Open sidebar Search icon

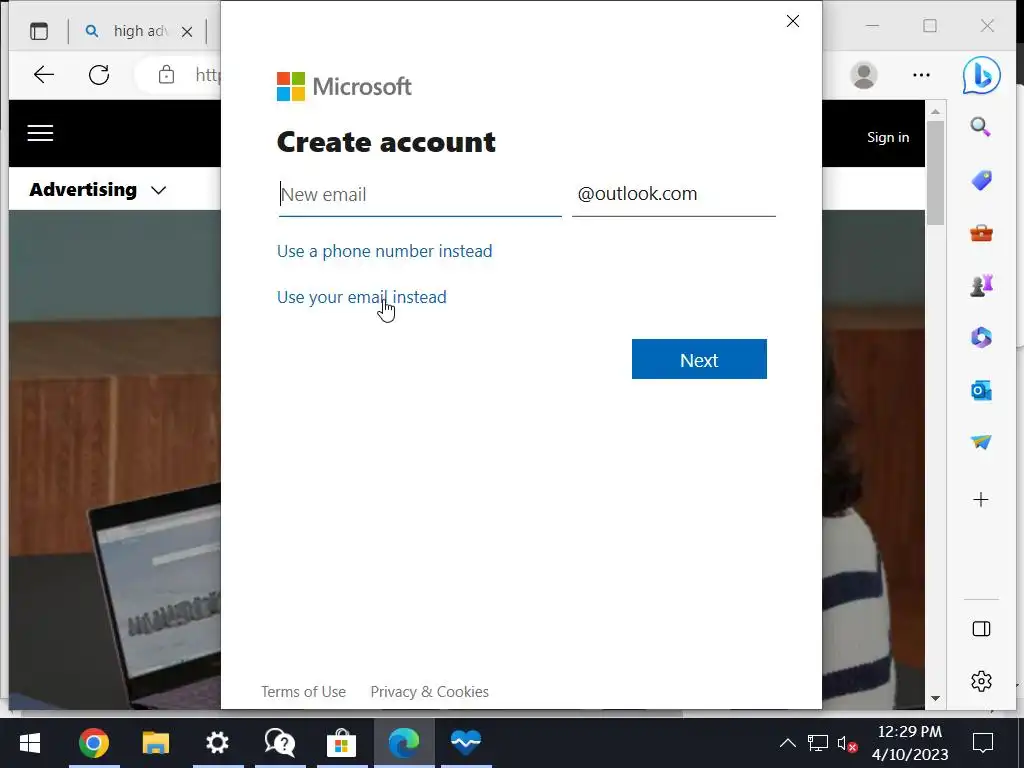point(981,127)
